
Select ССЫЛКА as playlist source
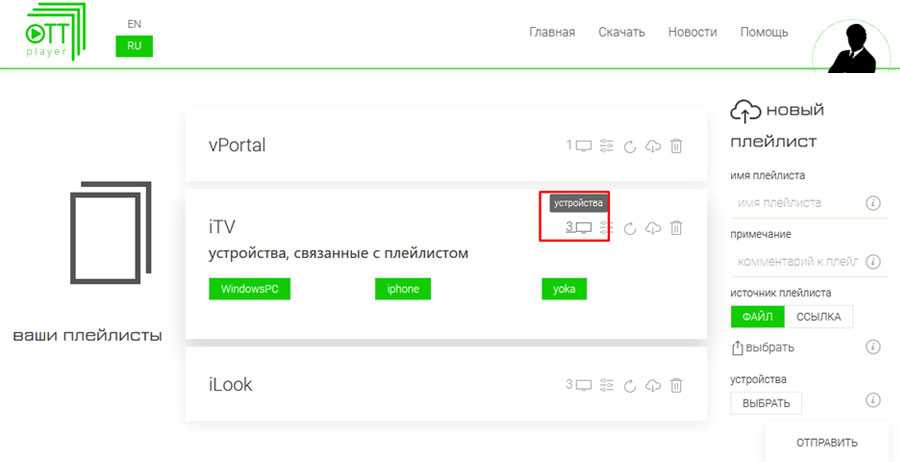pyautogui.click(x=819, y=317)
